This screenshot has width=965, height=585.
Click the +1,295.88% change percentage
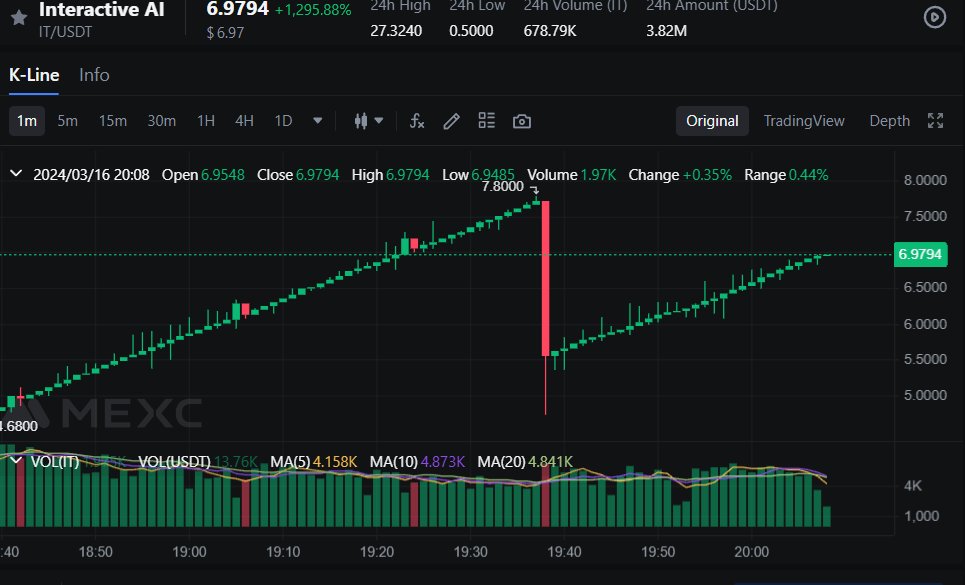[313, 10]
